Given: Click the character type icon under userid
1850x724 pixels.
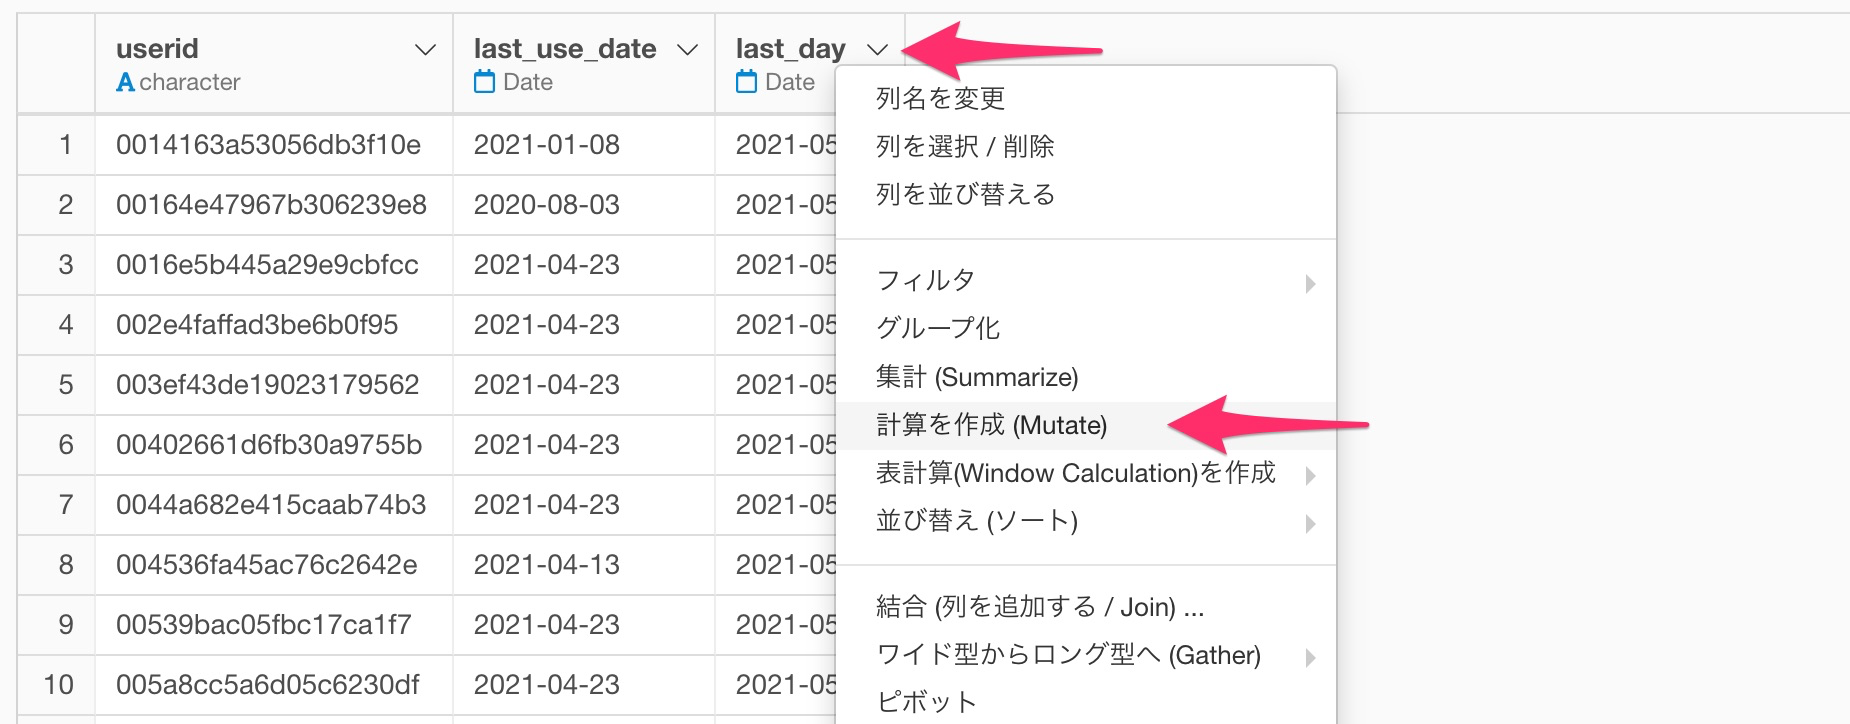Looking at the screenshot, I should (125, 82).
